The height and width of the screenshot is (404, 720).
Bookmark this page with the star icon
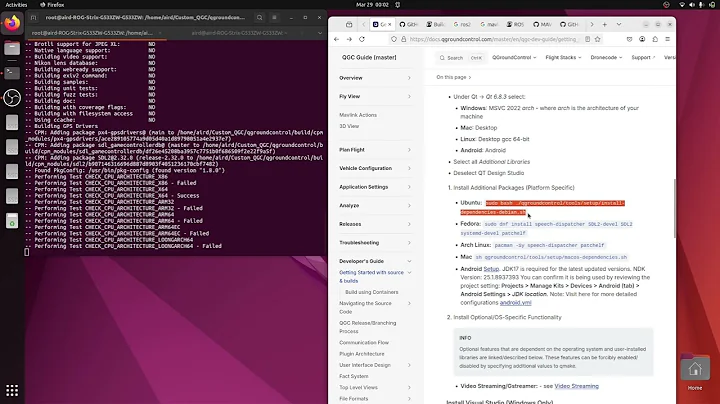597,39
